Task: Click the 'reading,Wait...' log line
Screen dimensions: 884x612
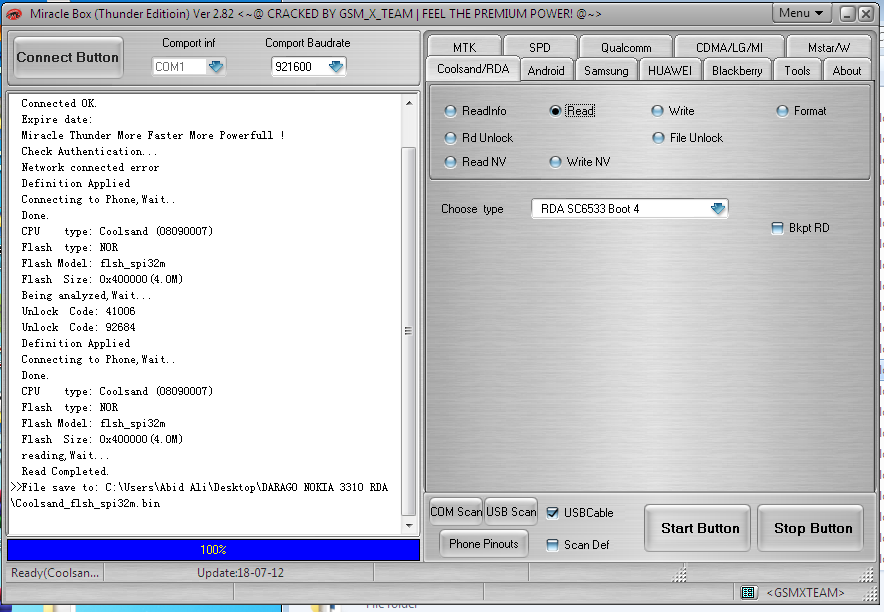Action: [x=65, y=455]
